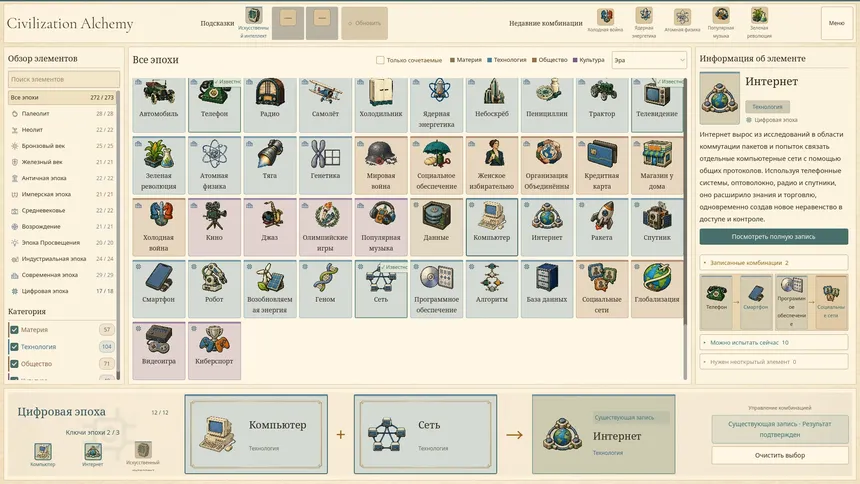
Task: Click the Технология tag under Интернет
Action: 767,106
